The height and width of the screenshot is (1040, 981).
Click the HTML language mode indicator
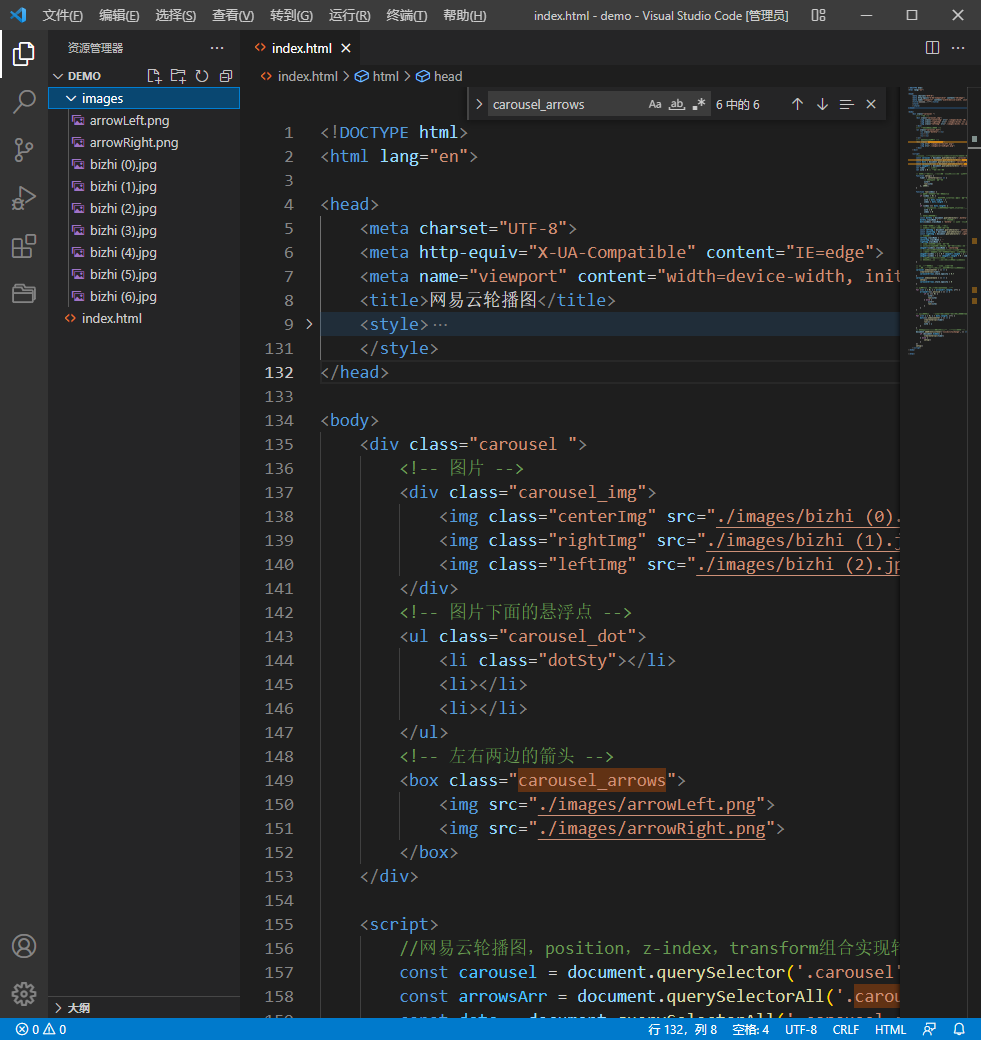pyautogui.click(x=890, y=1029)
